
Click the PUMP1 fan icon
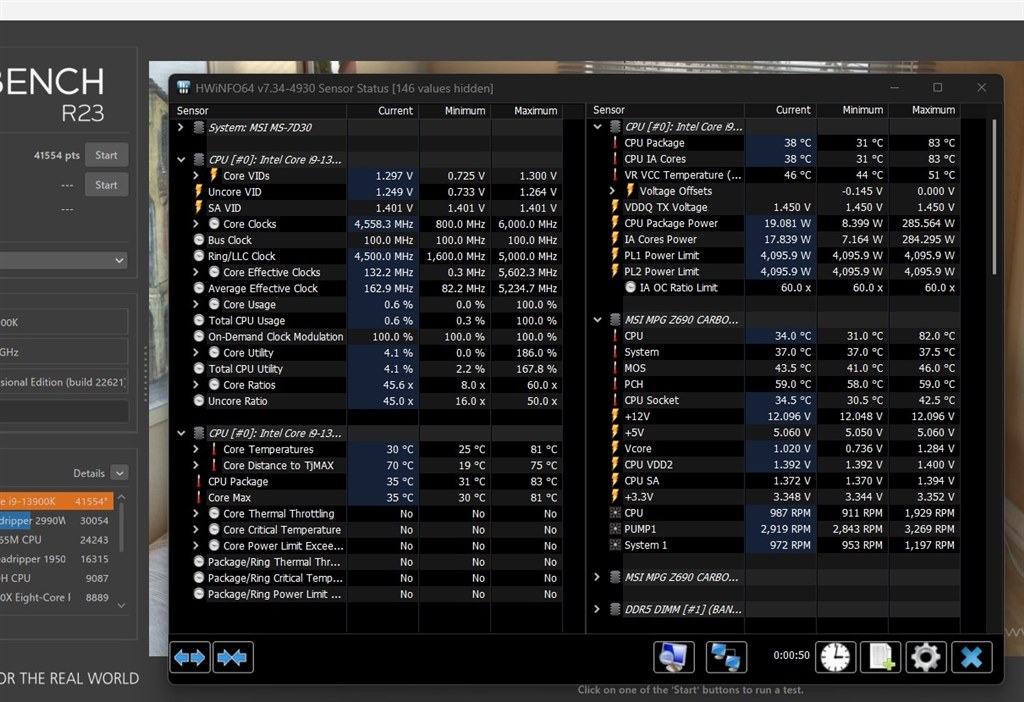pos(615,529)
